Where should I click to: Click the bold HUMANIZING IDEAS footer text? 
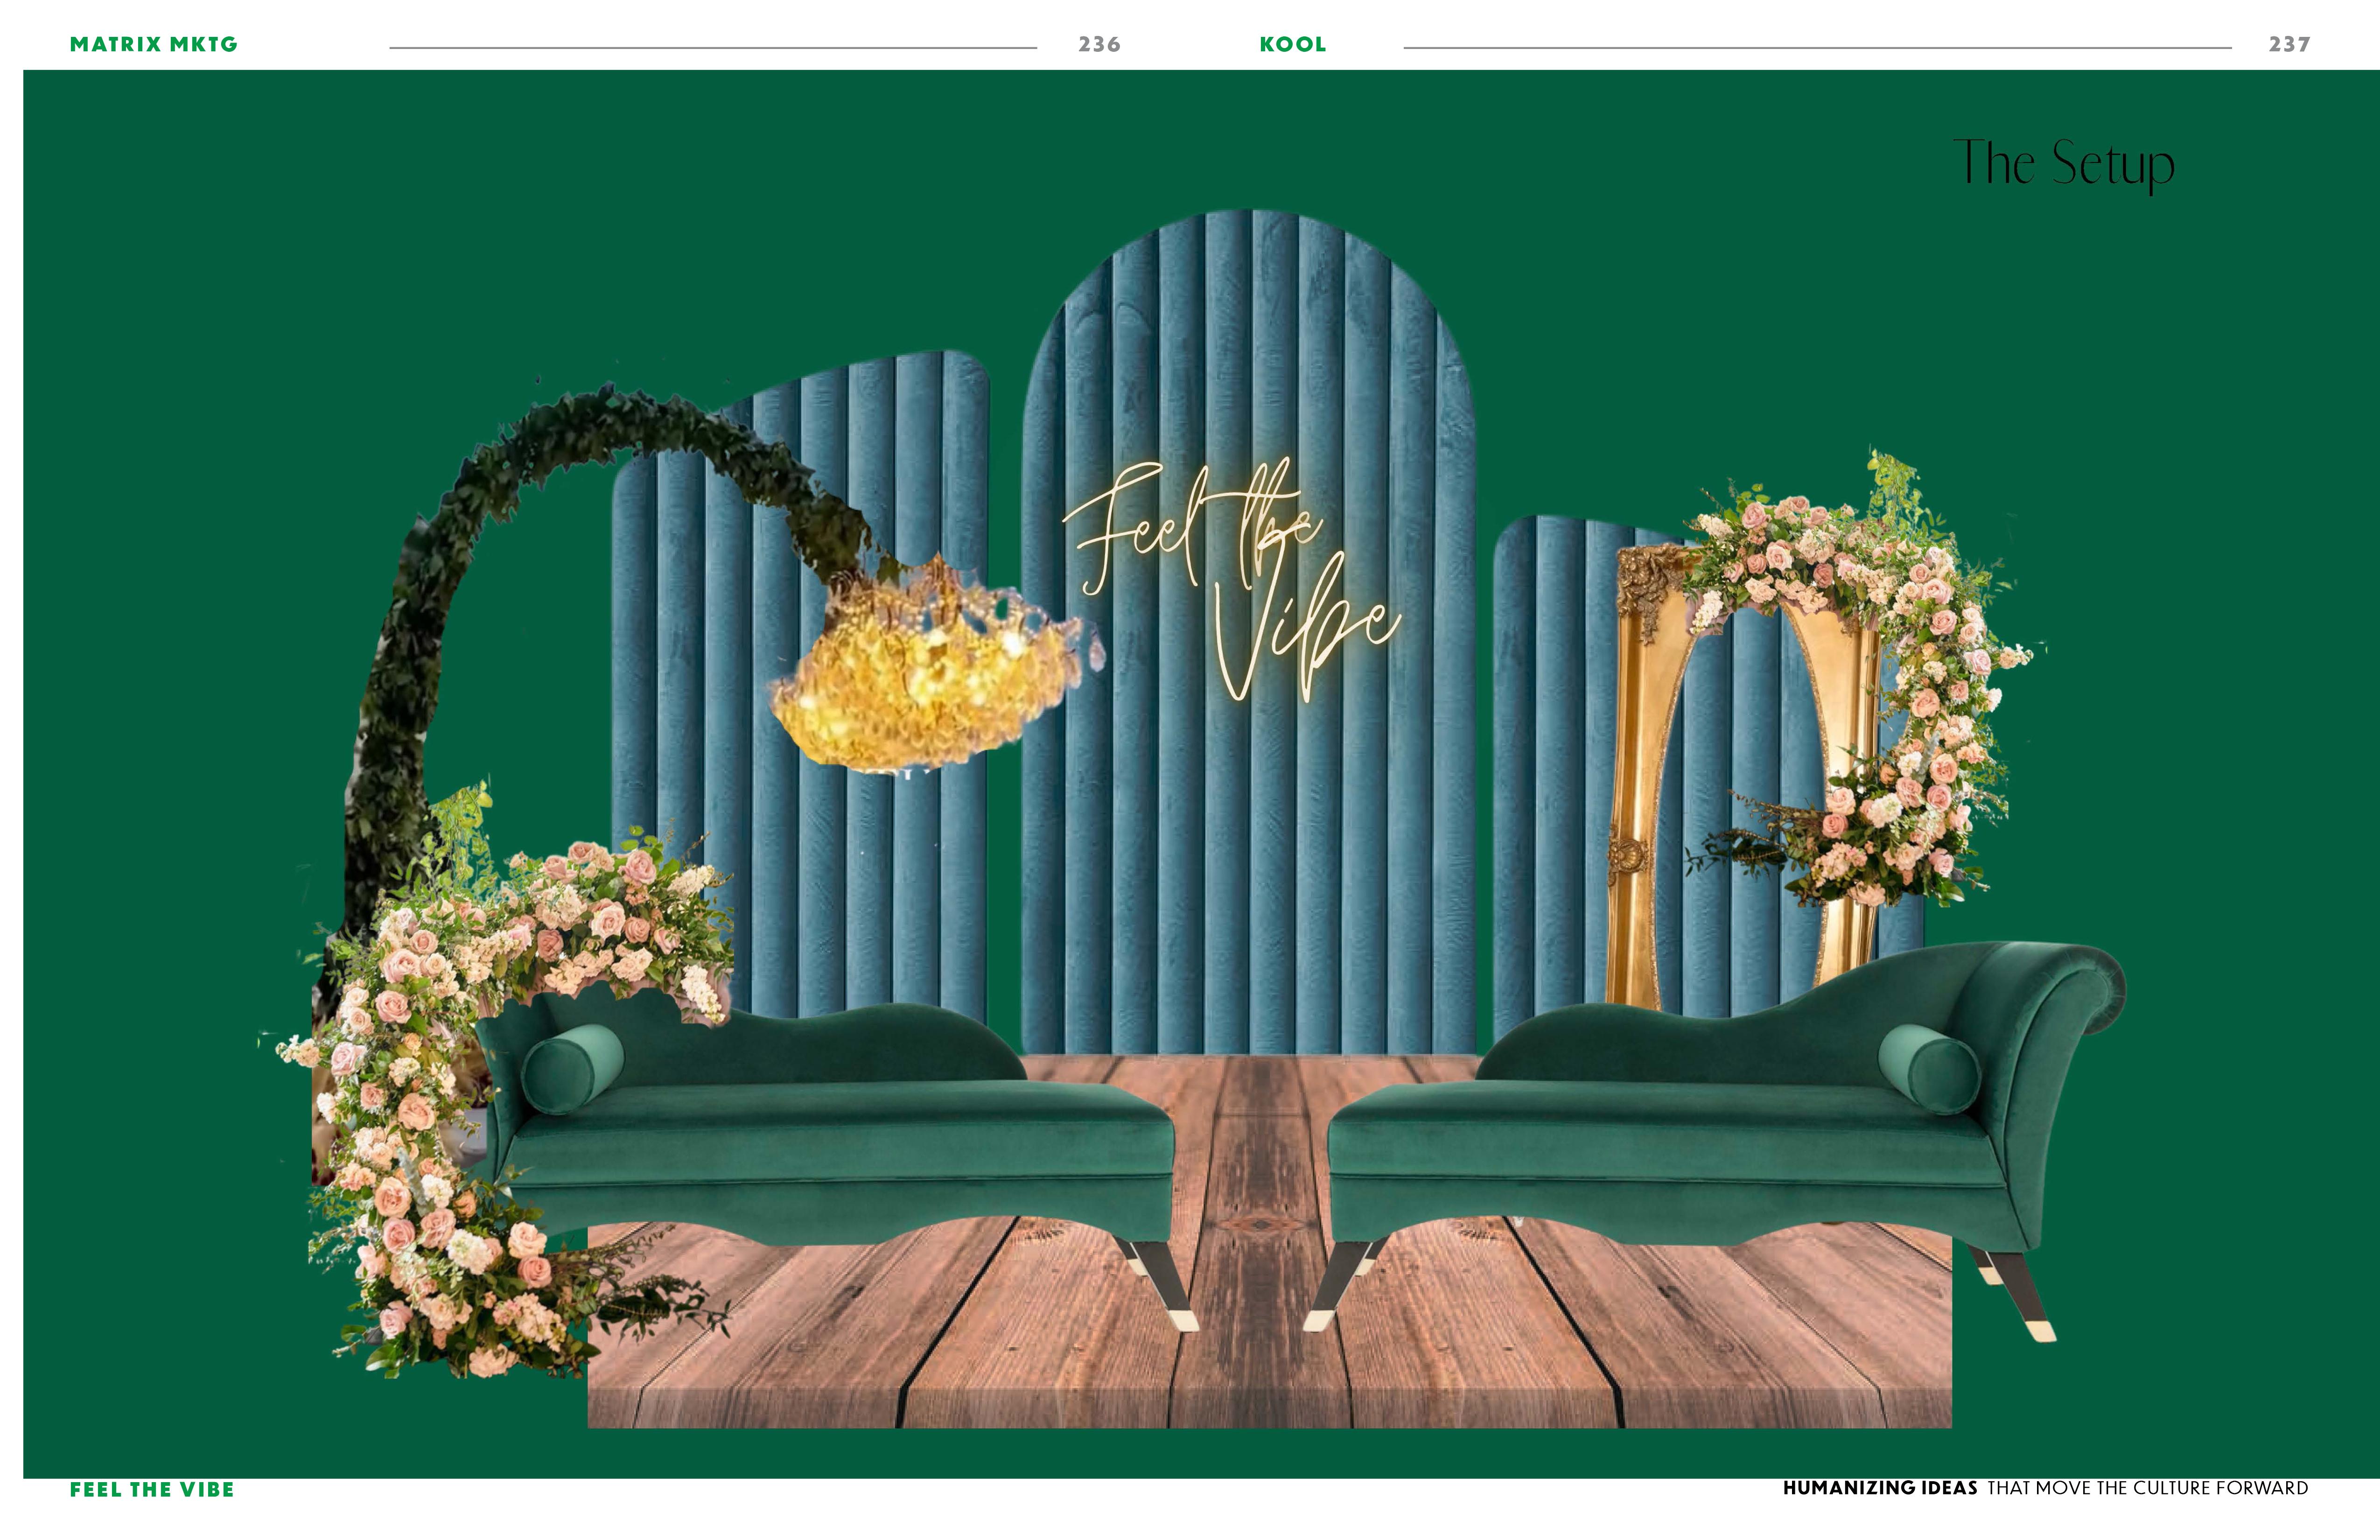tap(1880, 1488)
